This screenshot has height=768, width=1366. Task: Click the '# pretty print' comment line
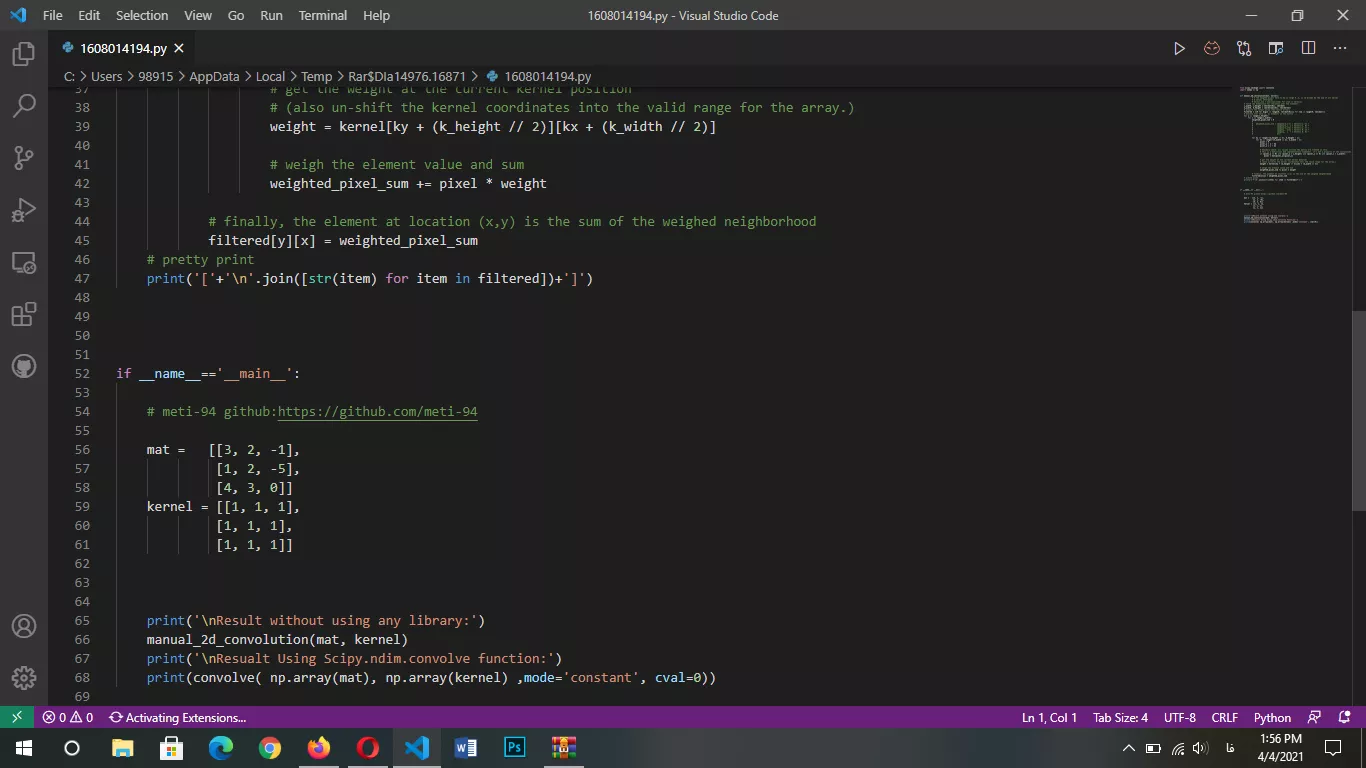click(200, 259)
